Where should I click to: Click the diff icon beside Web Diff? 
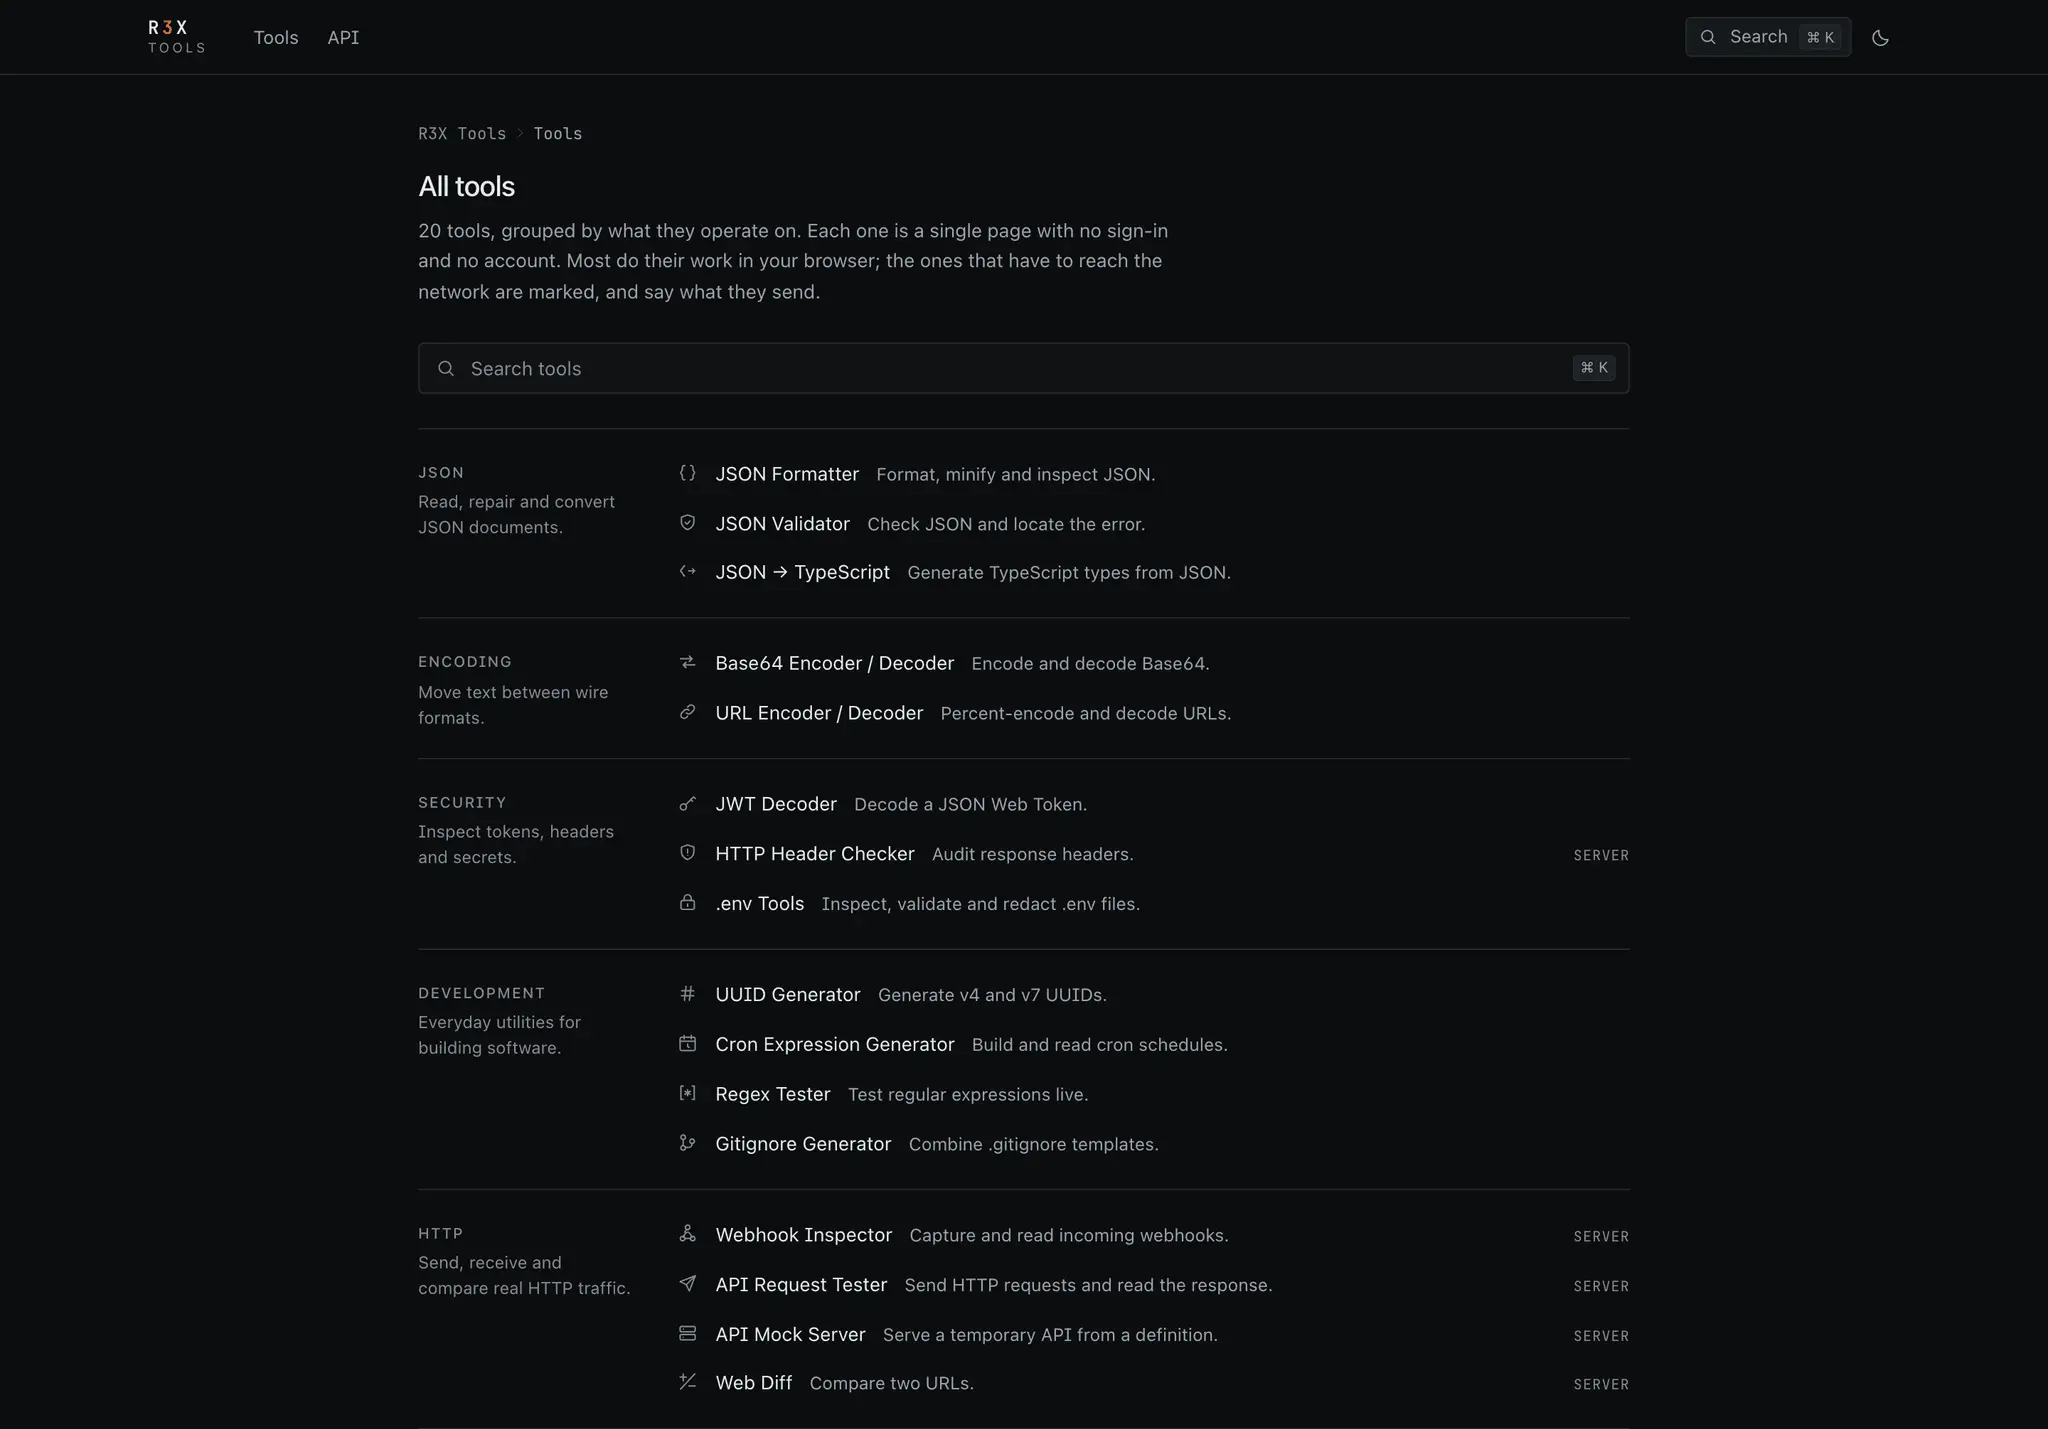click(687, 1382)
